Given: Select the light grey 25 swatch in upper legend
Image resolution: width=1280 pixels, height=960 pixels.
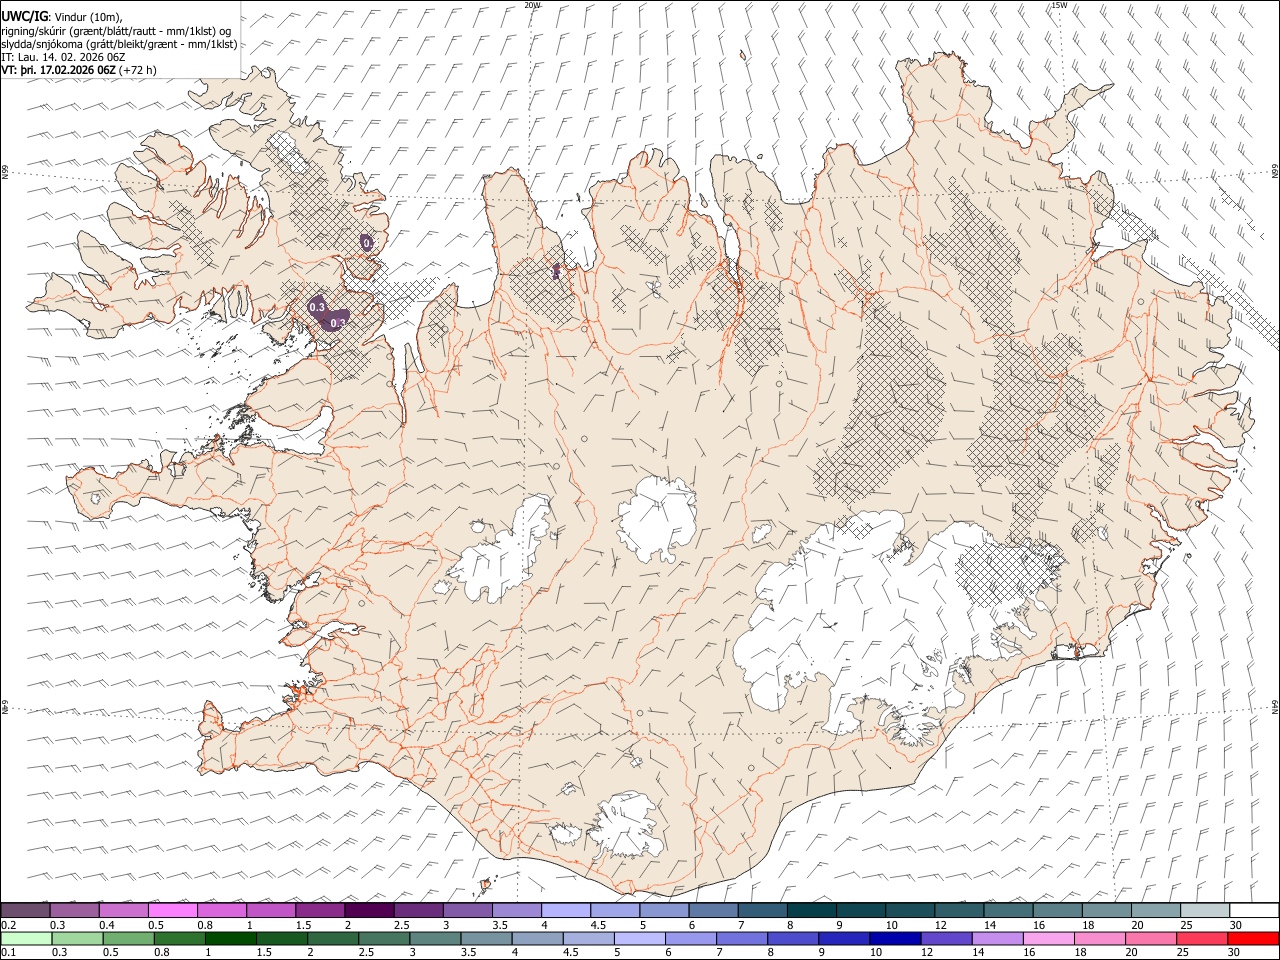Looking at the screenshot, I should (x=1204, y=910).
